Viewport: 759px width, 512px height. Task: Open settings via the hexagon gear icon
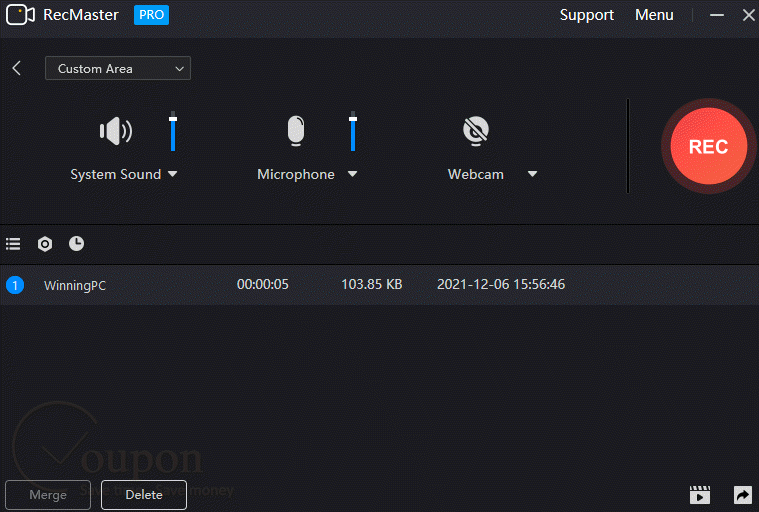click(x=45, y=244)
